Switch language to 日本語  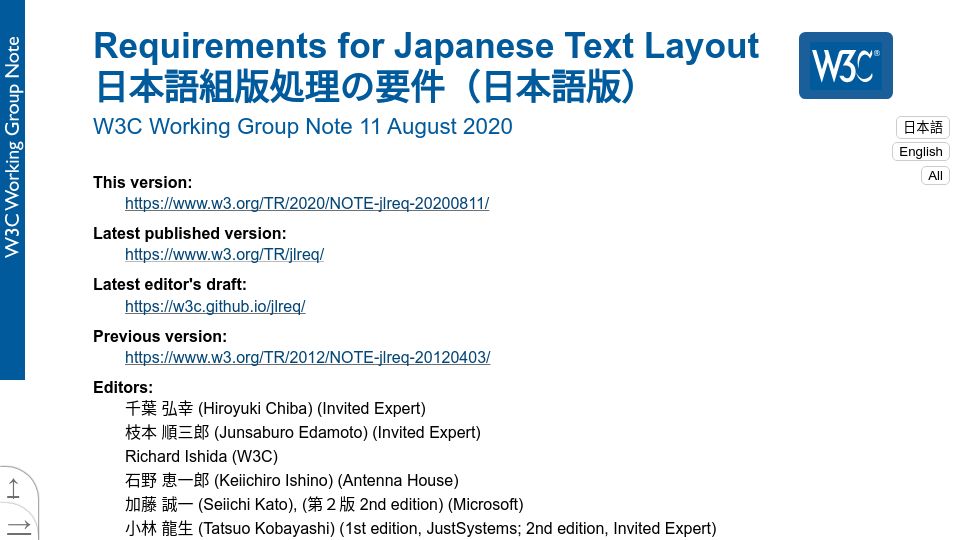[923, 127]
